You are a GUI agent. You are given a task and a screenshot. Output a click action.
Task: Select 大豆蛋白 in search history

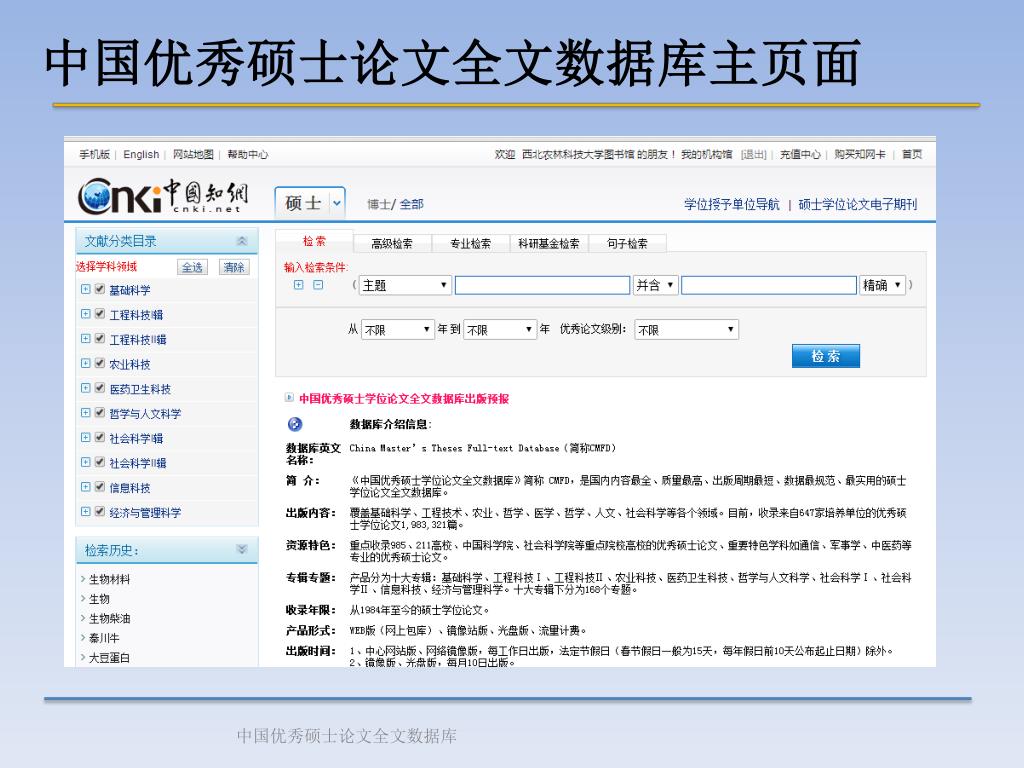[109, 658]
